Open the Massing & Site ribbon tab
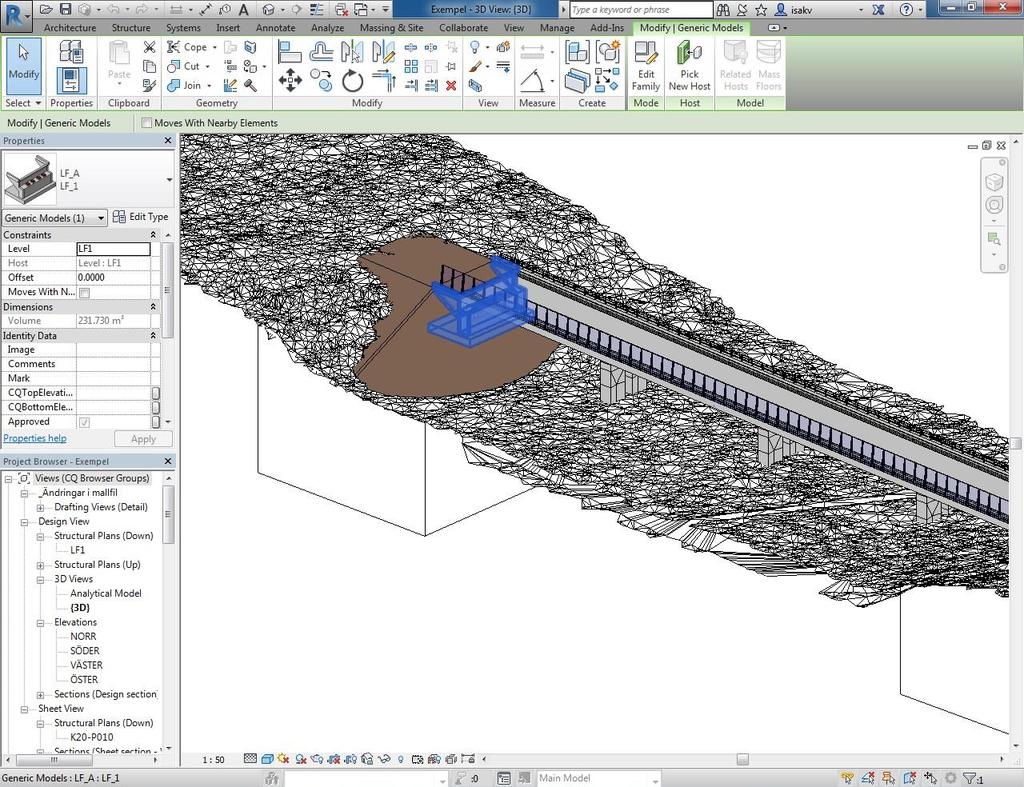This screenshot has height=787, width=1024. (391, 27)
